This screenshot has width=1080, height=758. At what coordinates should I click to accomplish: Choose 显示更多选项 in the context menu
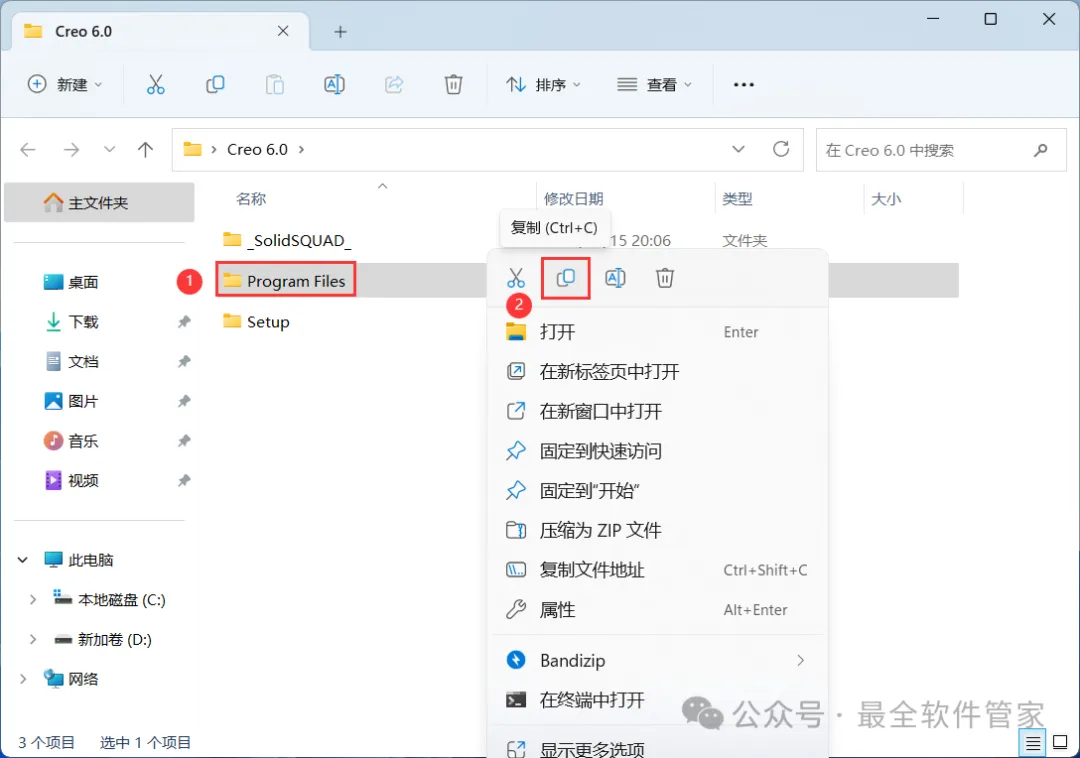[x=658, y=749]
